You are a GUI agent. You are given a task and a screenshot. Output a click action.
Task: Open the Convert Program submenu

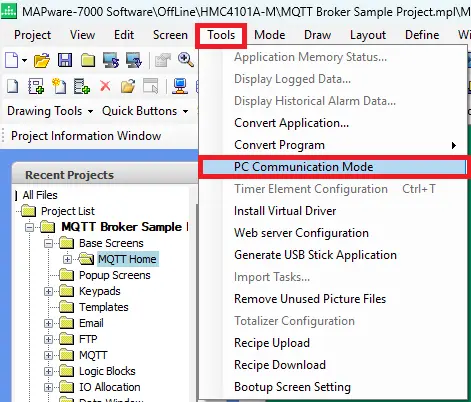click(x=333, y=145)
